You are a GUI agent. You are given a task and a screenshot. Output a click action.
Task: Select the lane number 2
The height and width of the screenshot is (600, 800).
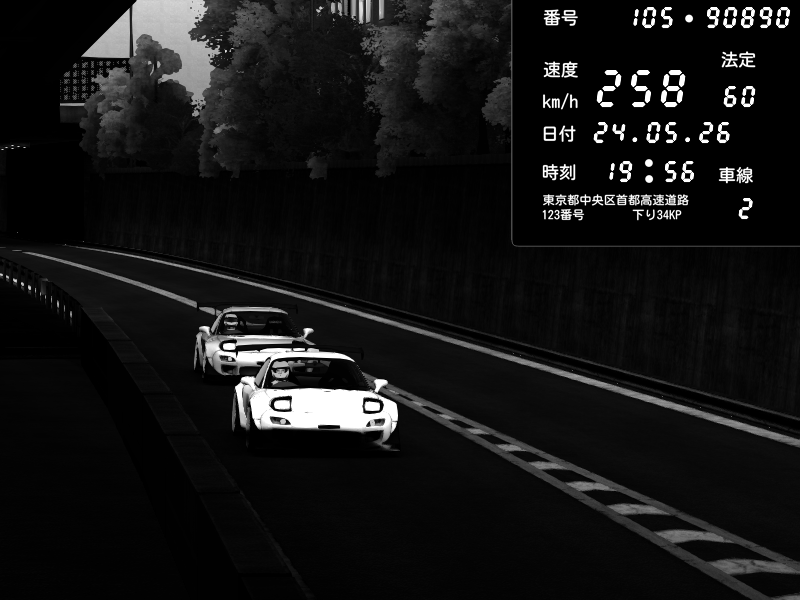(745, 209)
